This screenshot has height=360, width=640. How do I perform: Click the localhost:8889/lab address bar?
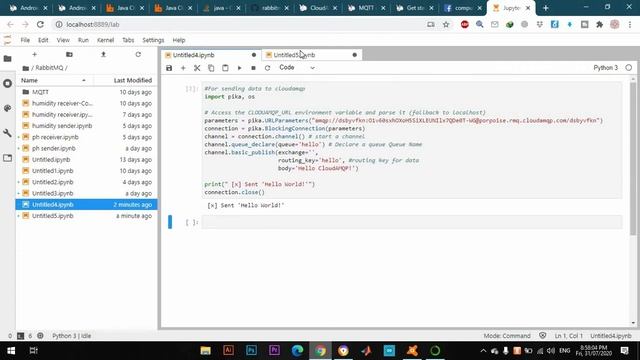tap(241, 24)
